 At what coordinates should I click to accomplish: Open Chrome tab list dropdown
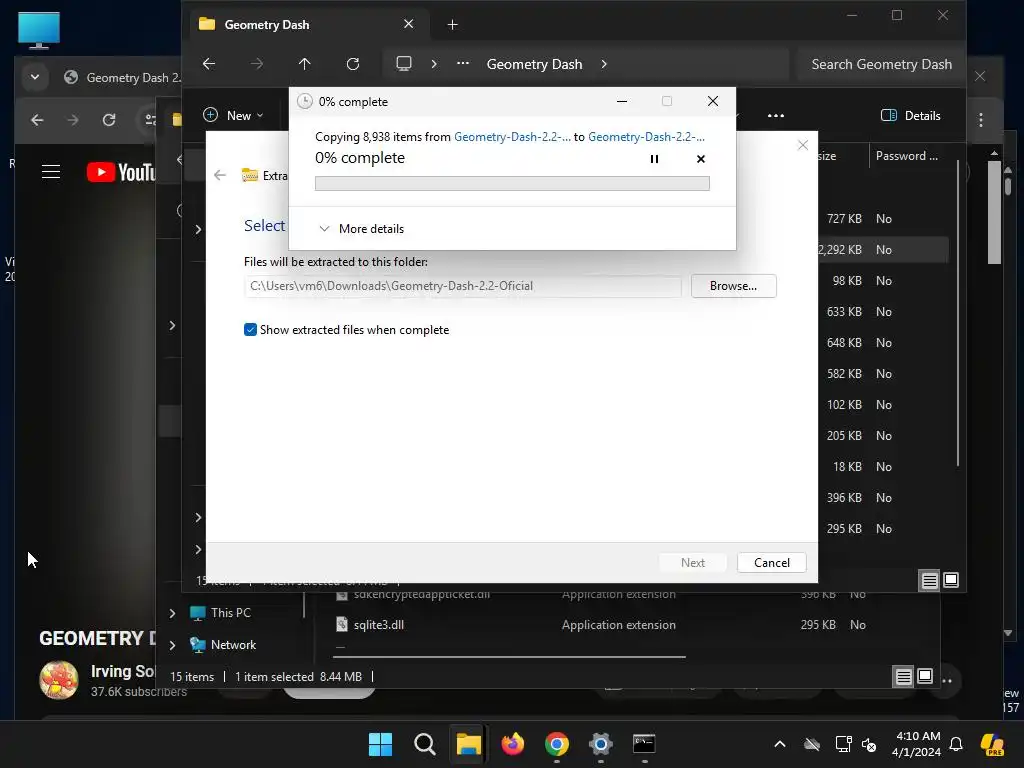[x=35, y=77]
